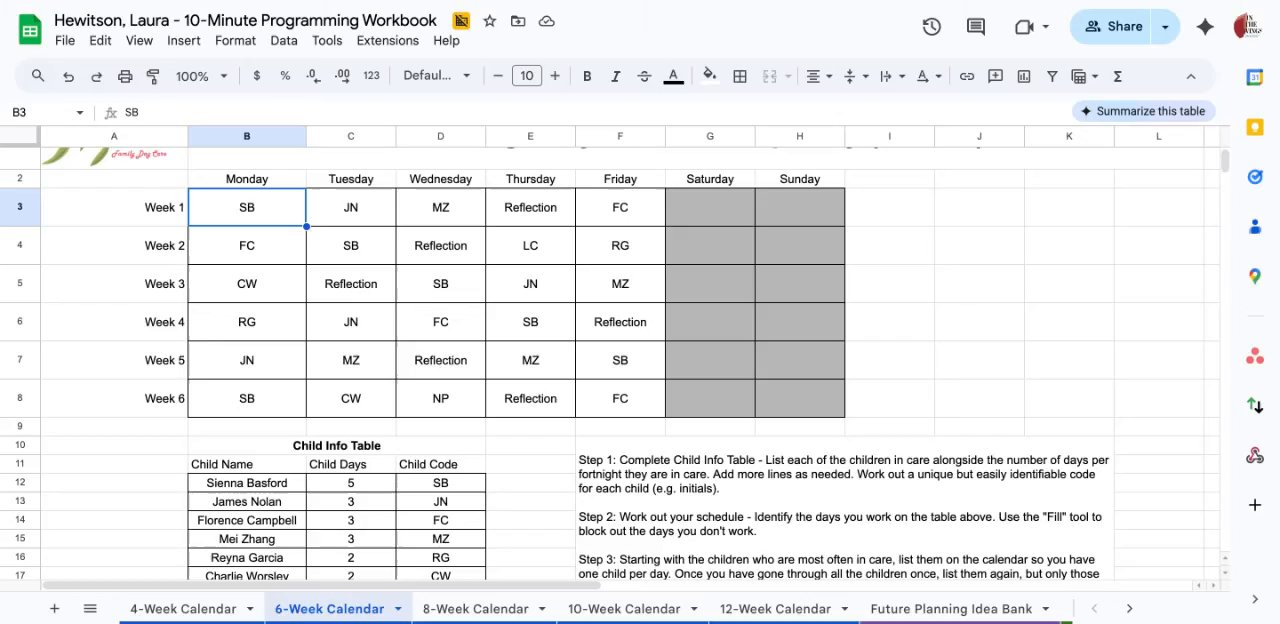The image size is (1280, 624).
Task: Decrease decimal places
Action: (313, 76)
